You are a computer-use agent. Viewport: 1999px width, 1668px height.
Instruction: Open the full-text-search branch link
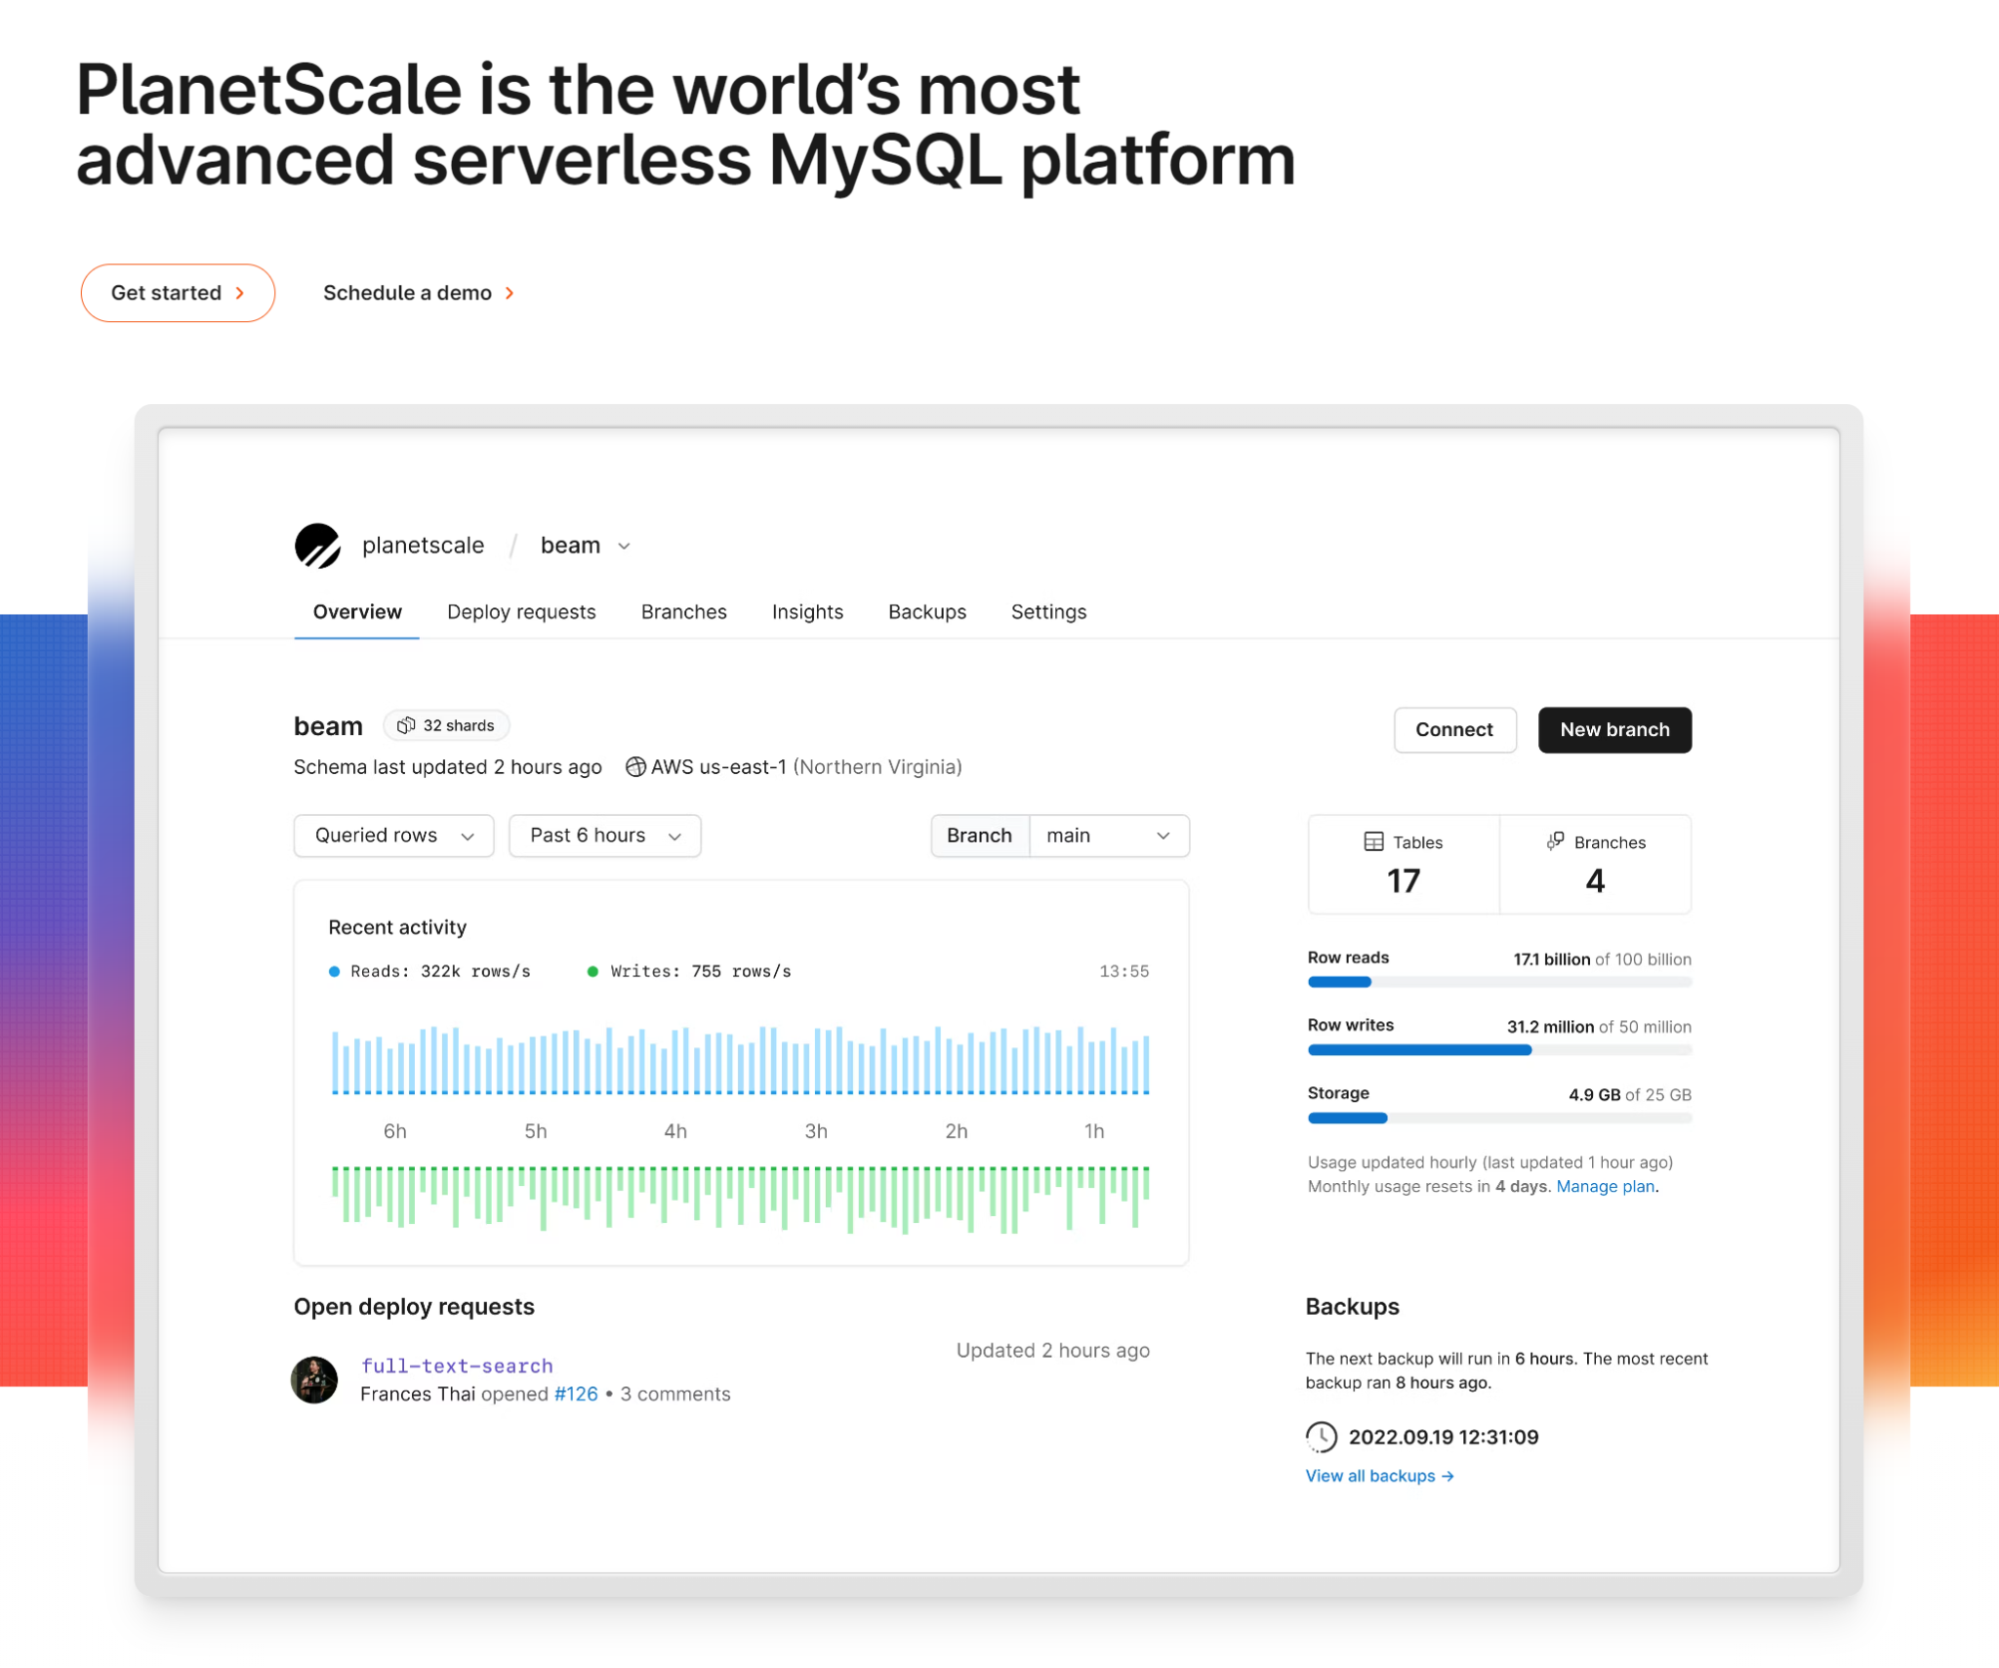(x=457, y=1366)
